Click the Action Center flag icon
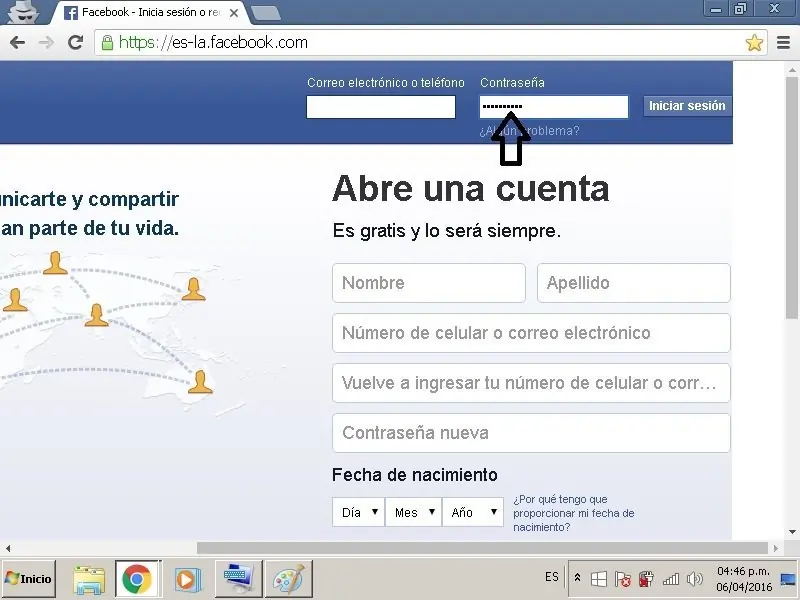 [x=622, y=579]
